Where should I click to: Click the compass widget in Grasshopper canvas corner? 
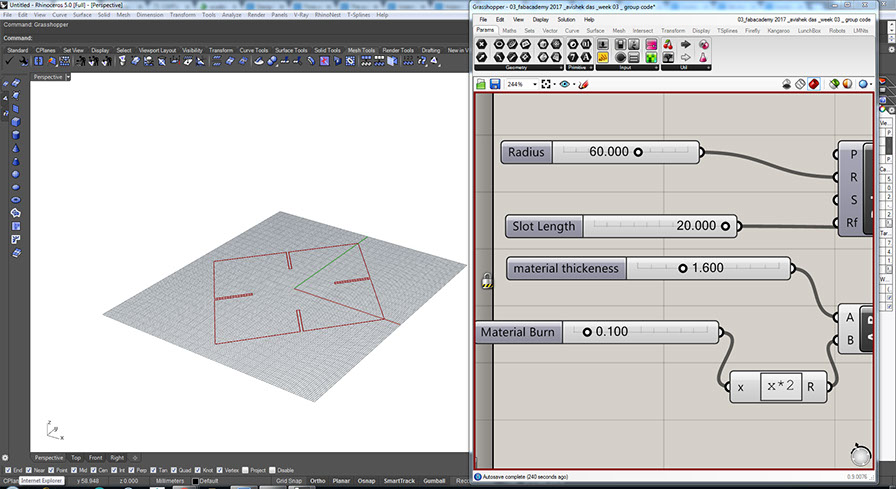pyautogui.click(x=860, y=455)
